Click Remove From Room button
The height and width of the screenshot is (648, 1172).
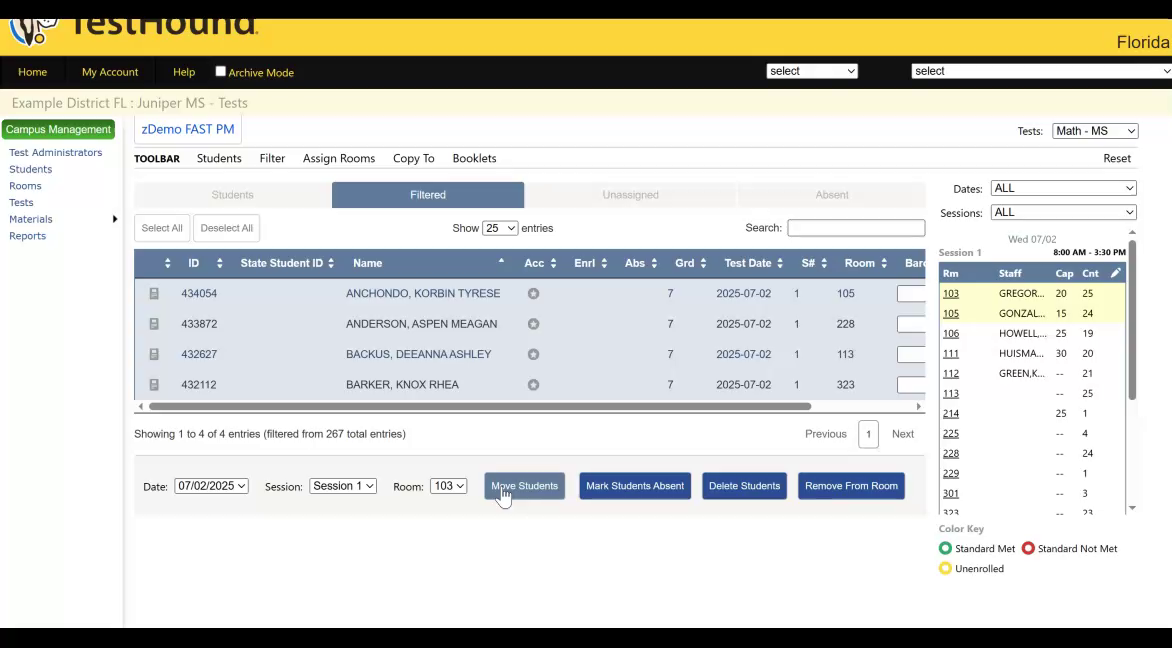click(851, 486)
